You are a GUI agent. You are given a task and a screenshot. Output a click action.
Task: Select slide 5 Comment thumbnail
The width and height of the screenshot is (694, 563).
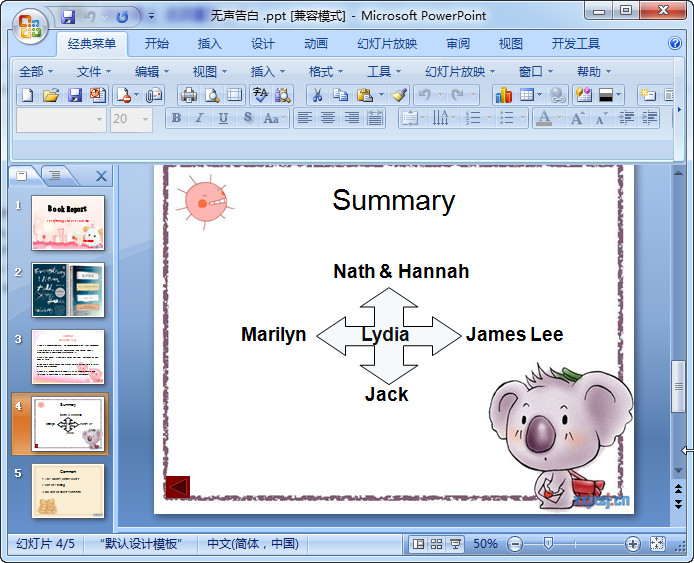pos(68,491)
